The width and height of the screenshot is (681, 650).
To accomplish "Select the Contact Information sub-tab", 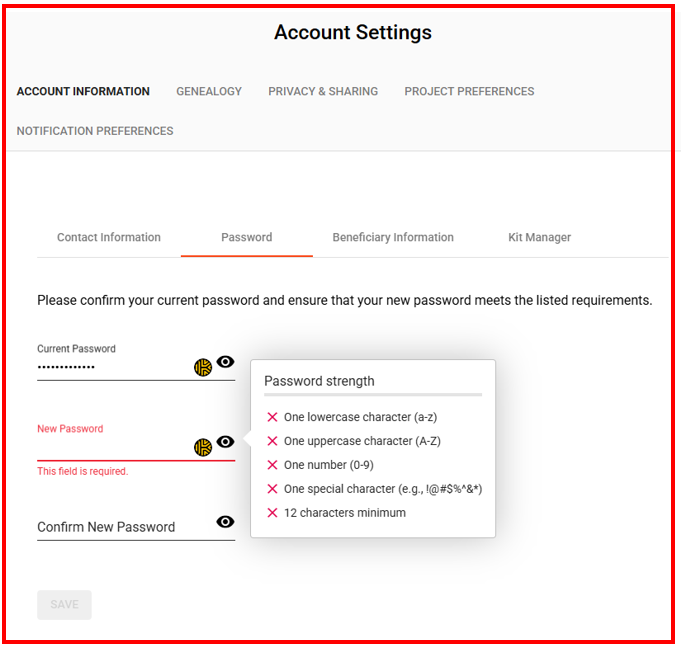I will click(109, 237).
